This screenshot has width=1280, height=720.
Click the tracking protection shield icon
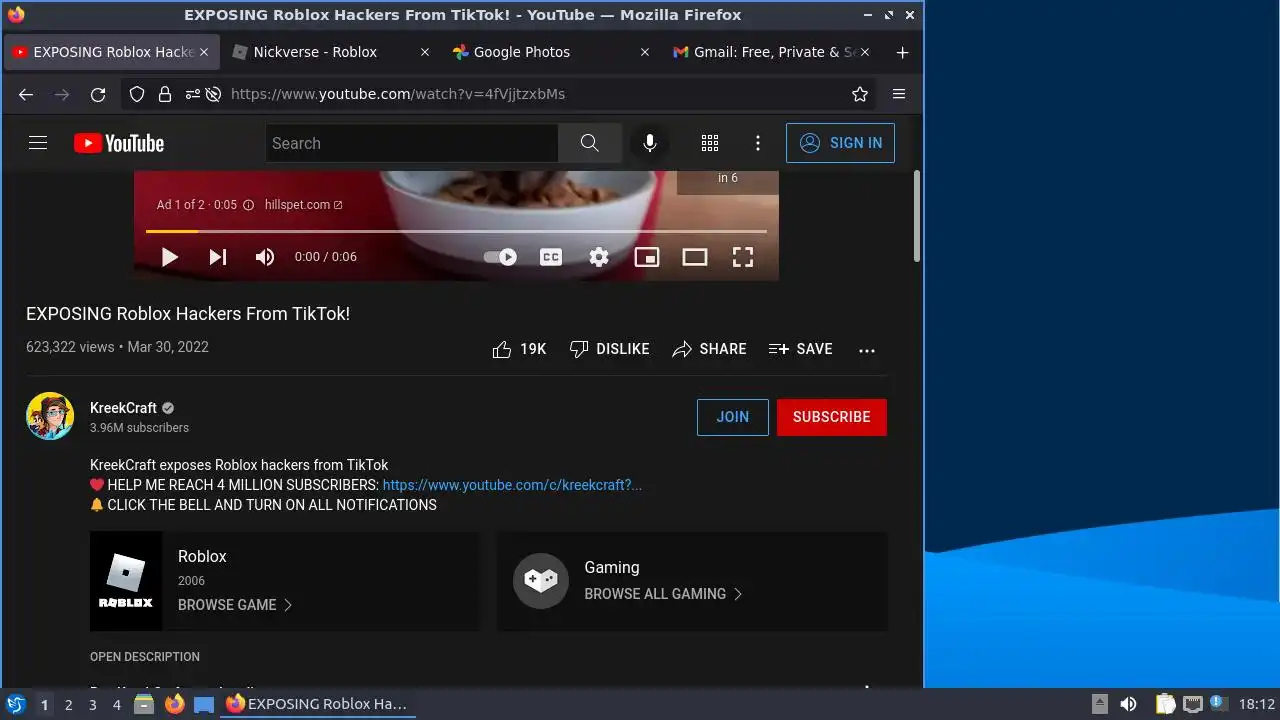[x=139, y=94]
